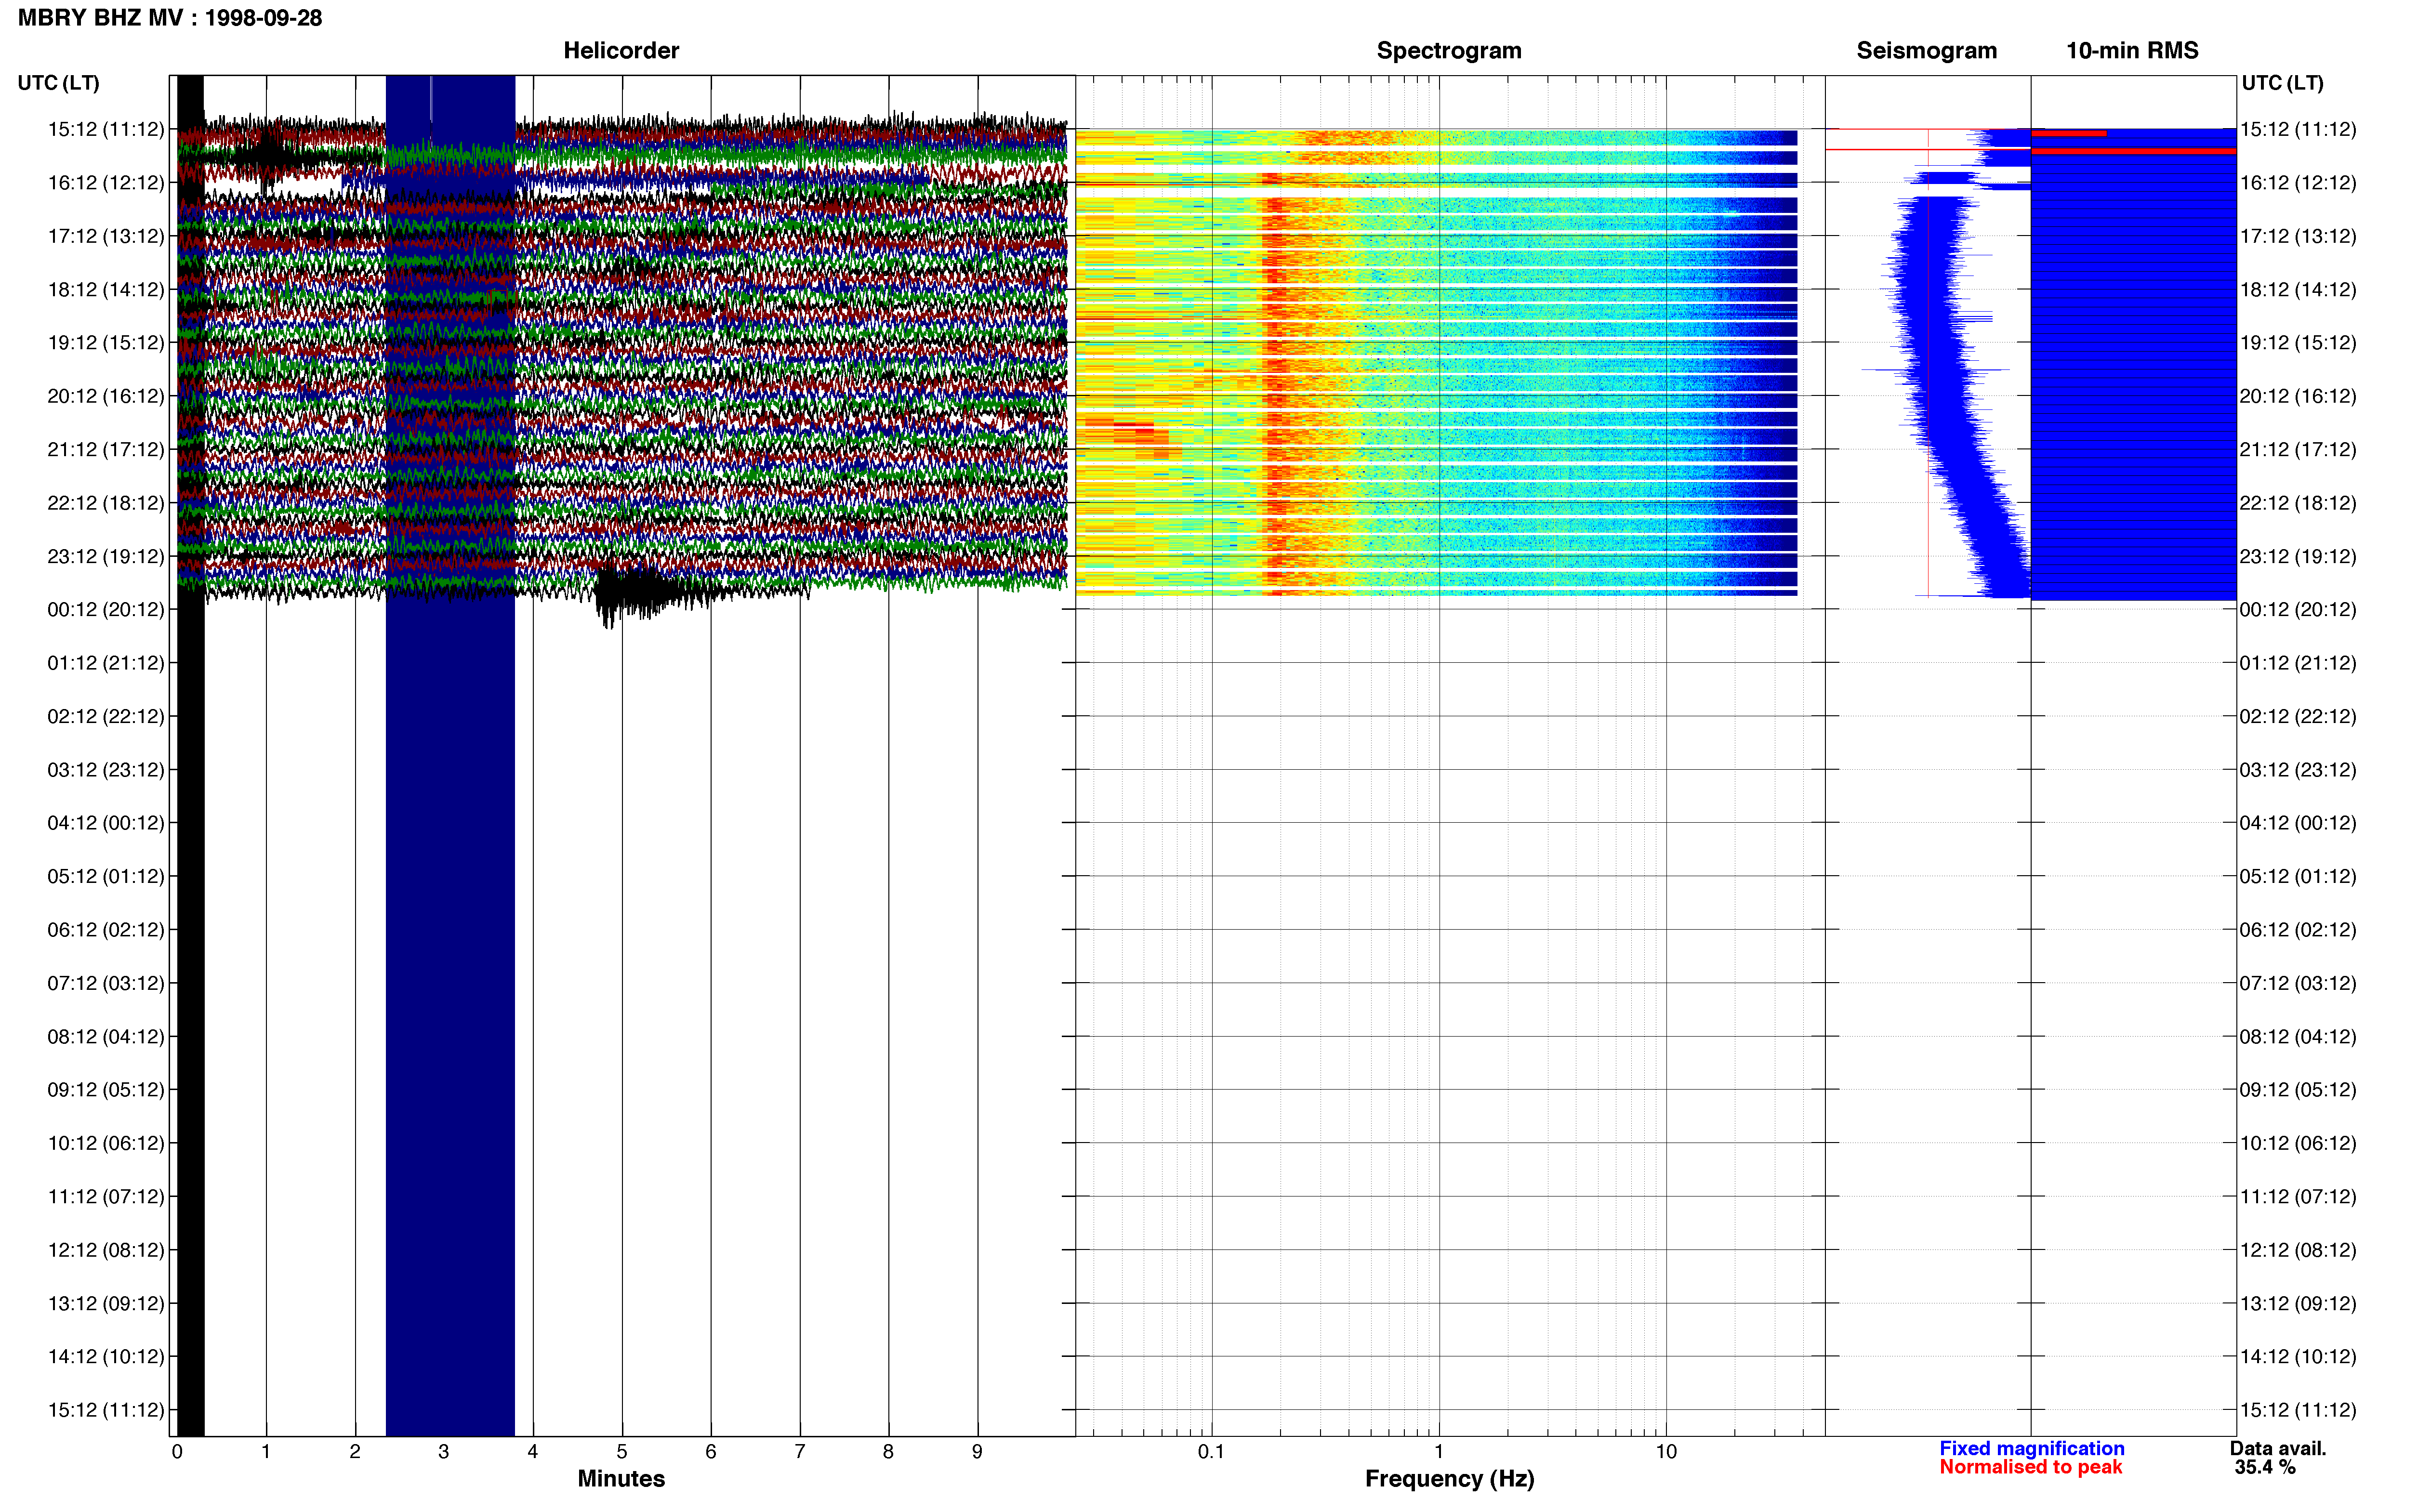Click the '7' tick on the Minutes axis
Viewport: 2418px width, 1512px height.
[x=800, y=1451]
